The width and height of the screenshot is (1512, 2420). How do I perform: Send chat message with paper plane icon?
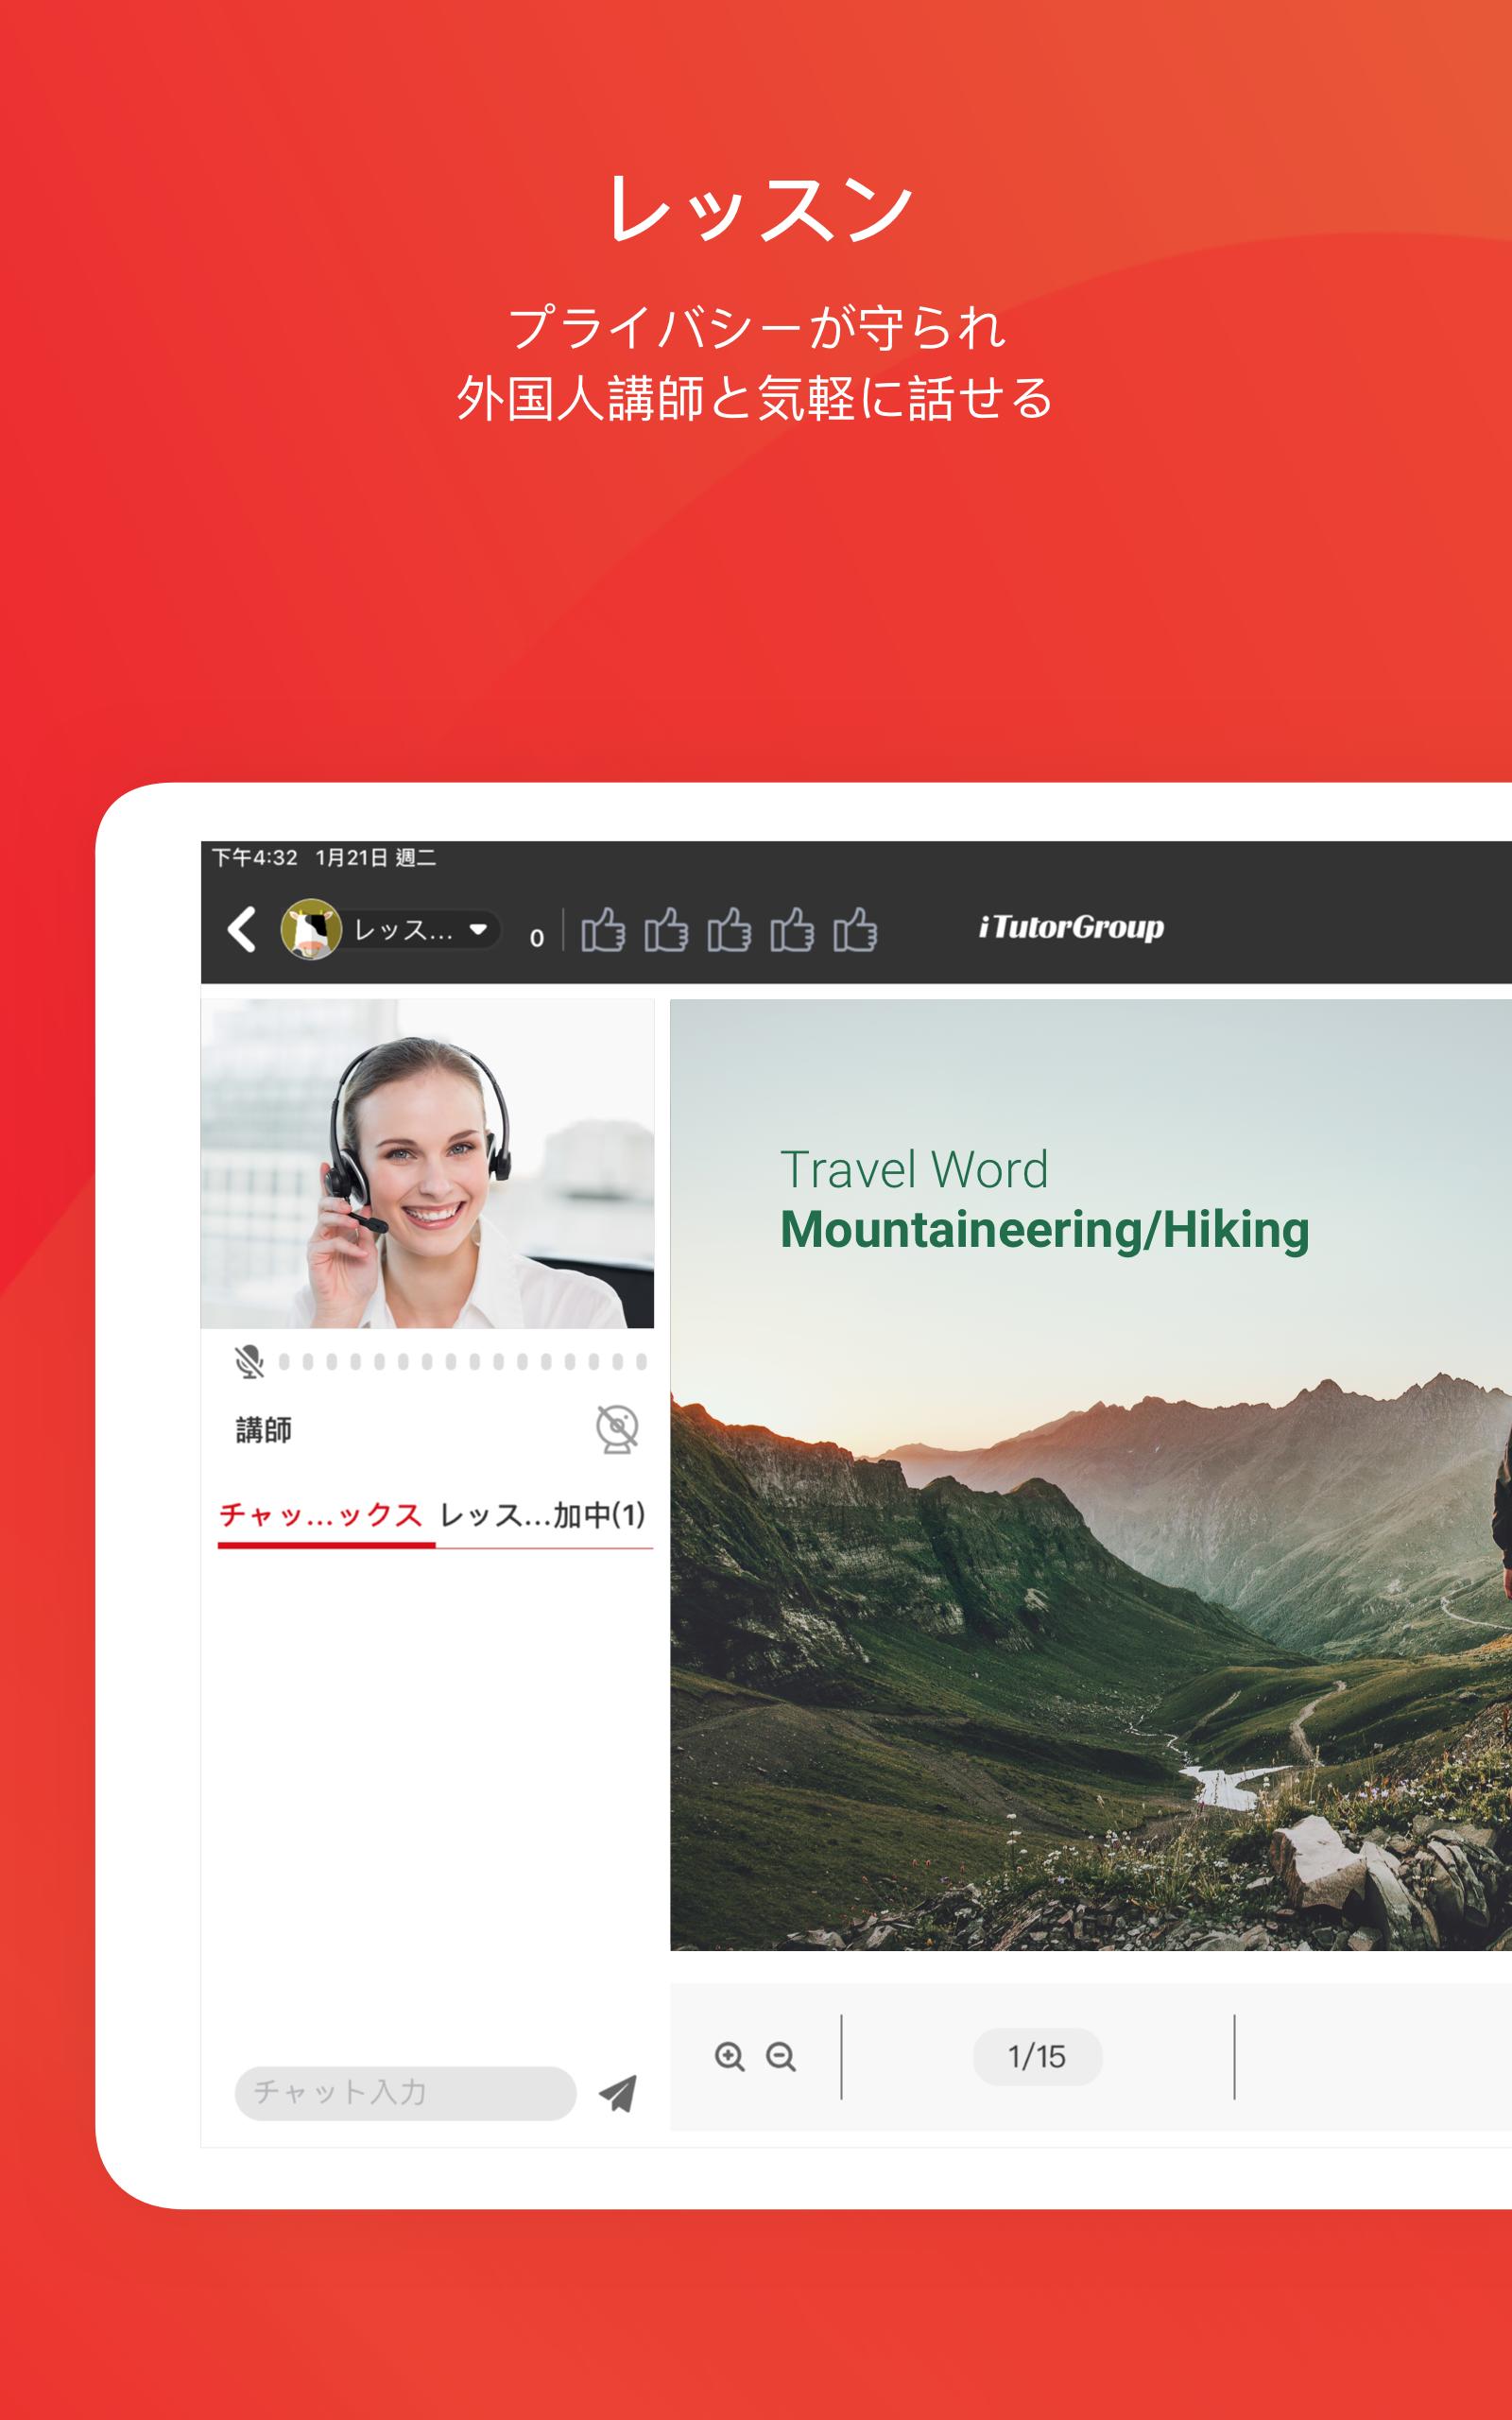pos(618,2093)
